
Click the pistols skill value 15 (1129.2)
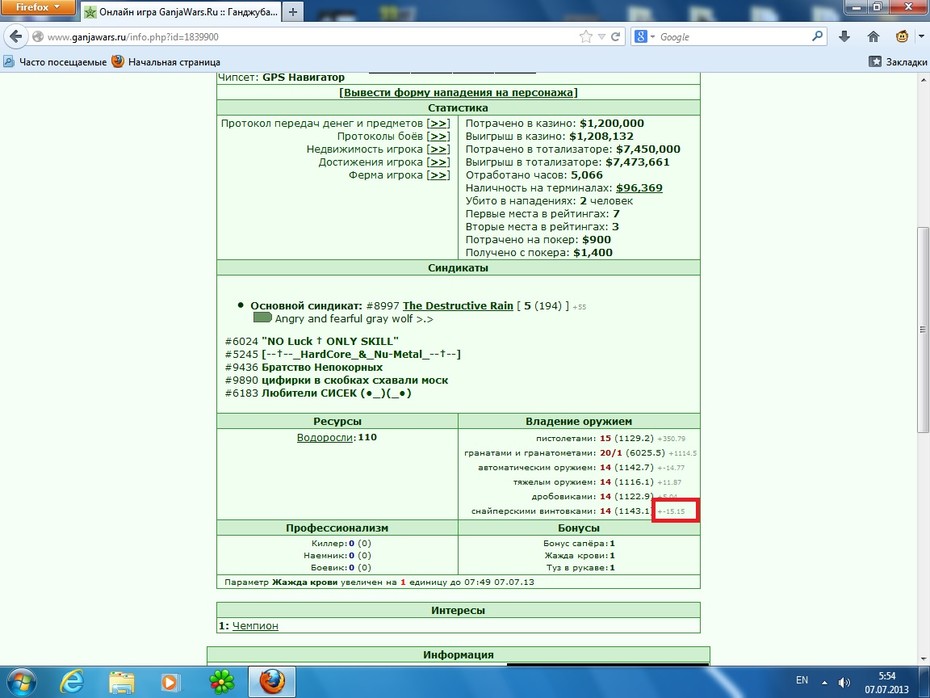click(x=626, y=439)
